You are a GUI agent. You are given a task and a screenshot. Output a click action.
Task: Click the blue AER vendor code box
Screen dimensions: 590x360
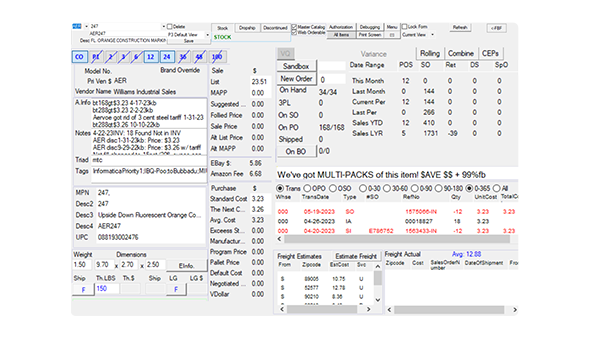(x=76, y=26)
